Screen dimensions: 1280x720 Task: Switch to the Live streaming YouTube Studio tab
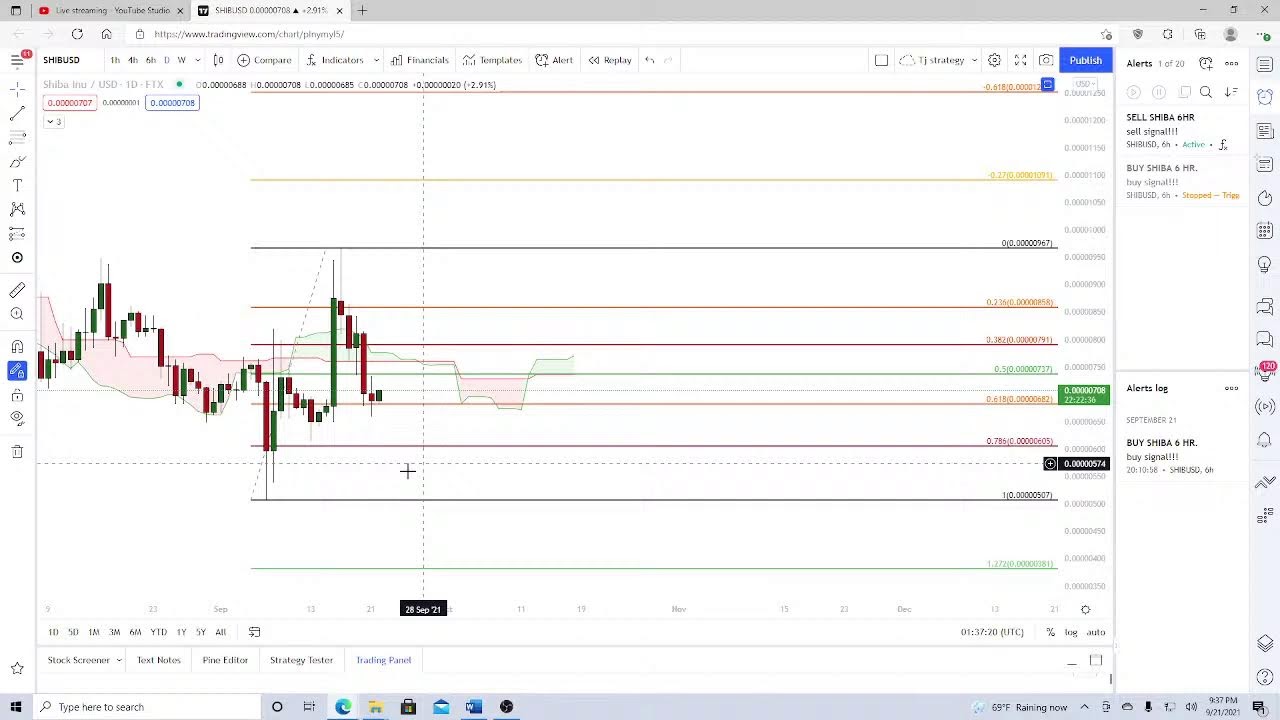[112, 11]
